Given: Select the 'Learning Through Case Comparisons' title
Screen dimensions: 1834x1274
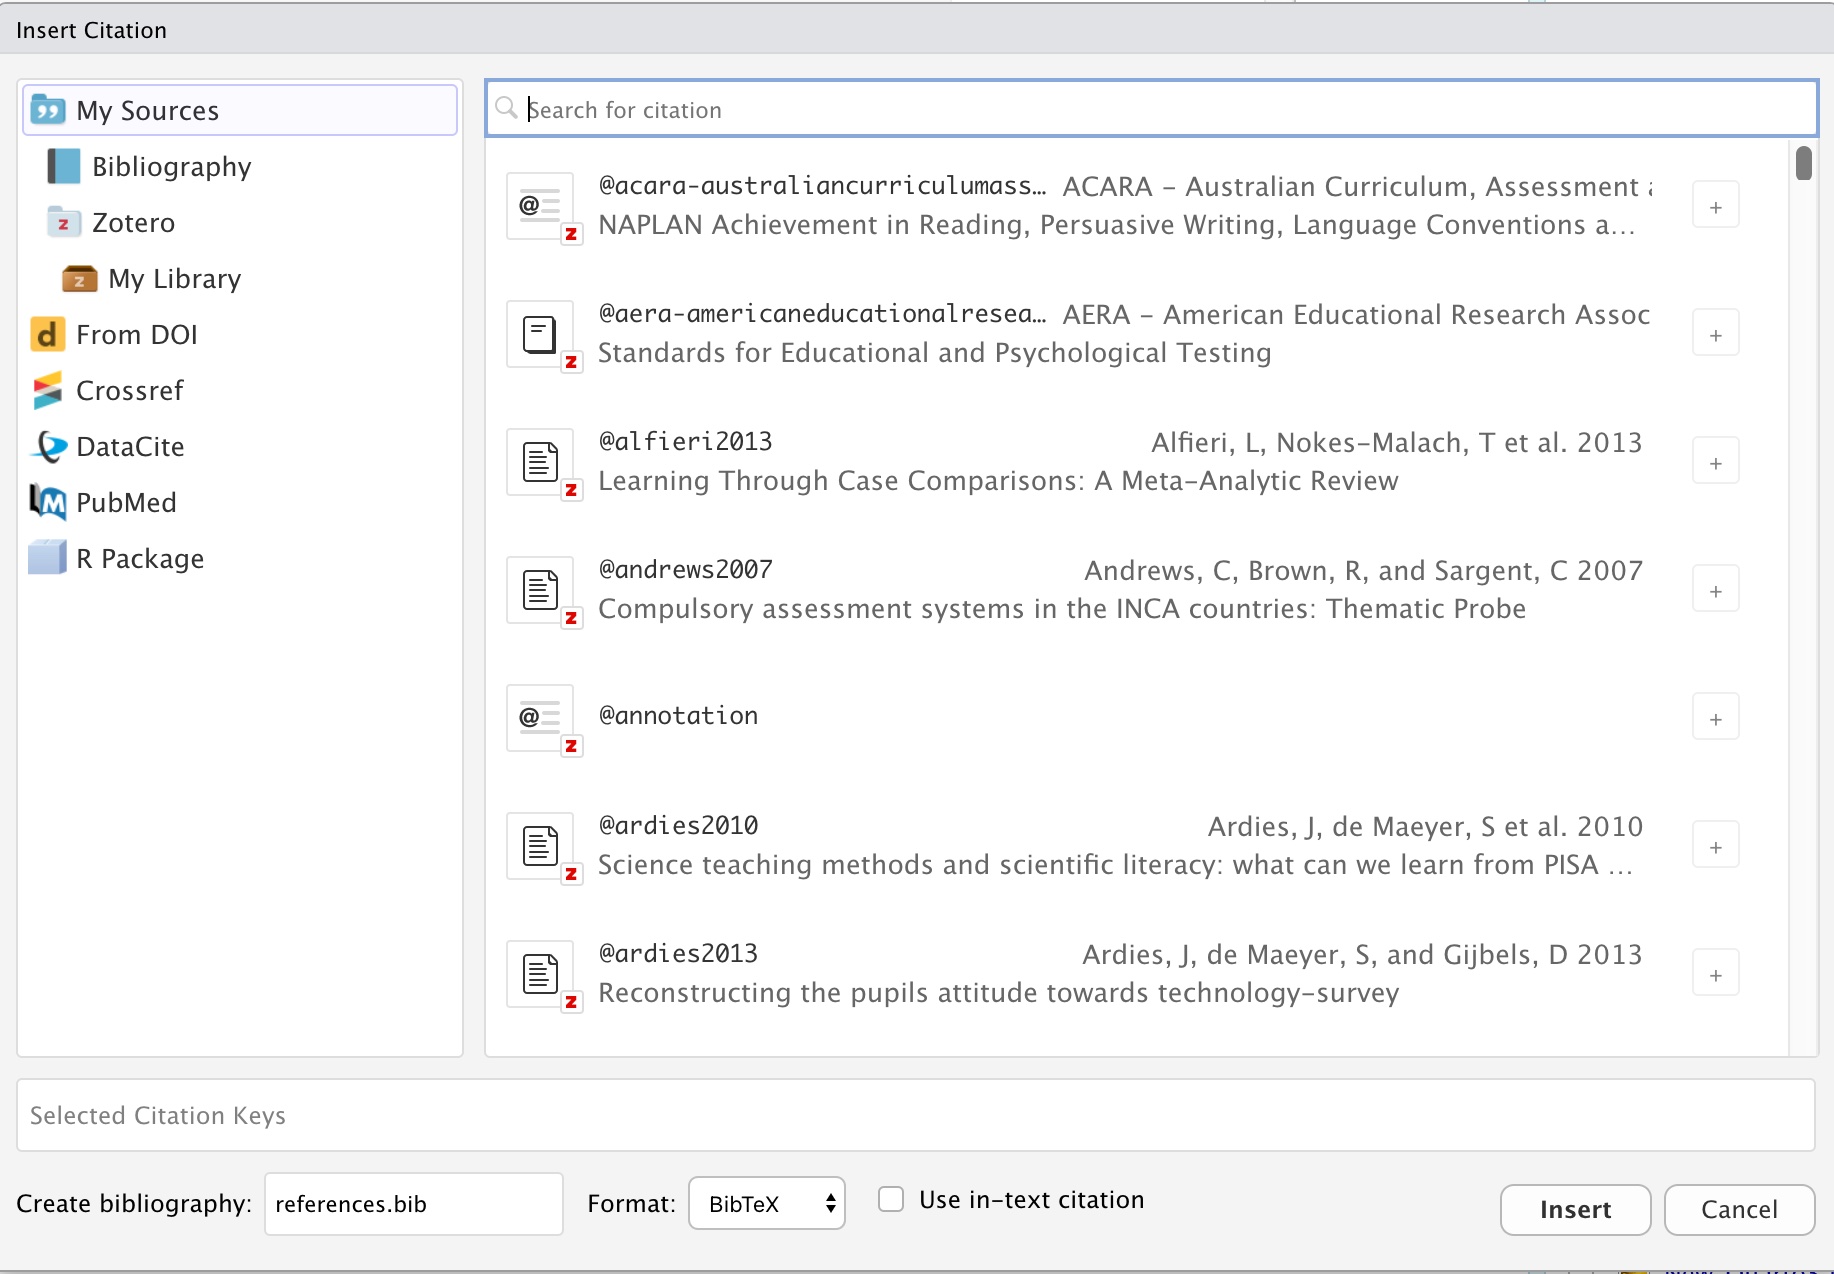Looking at the screenshot, I should (998, 481).
